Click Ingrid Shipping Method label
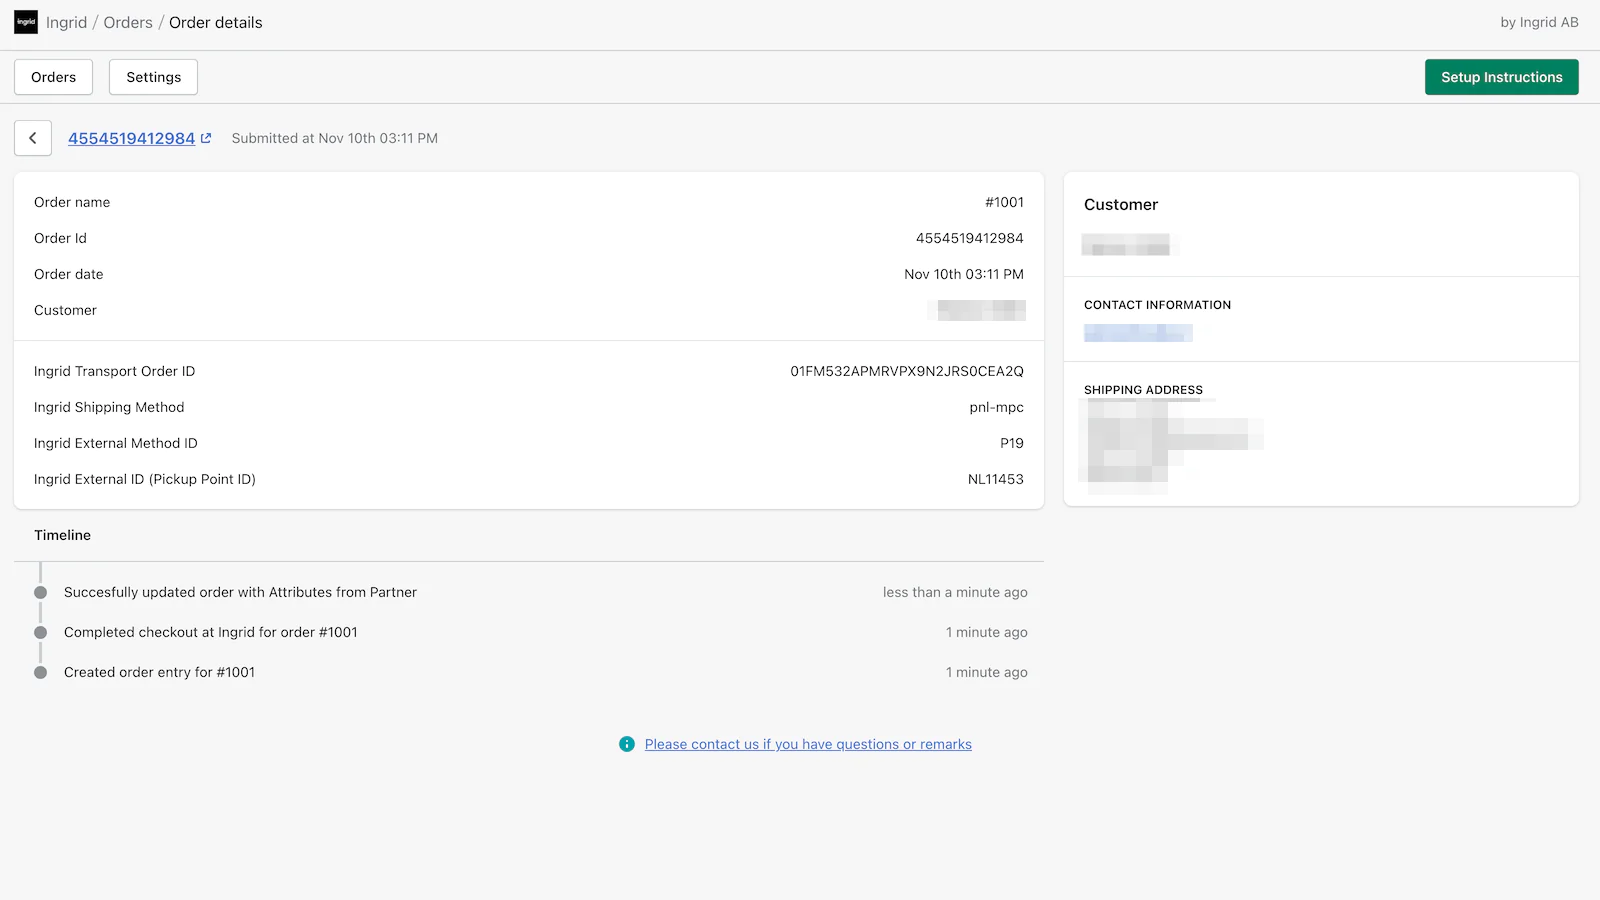The width and height of the screenshot is (1600, 900). pos(109,407)
